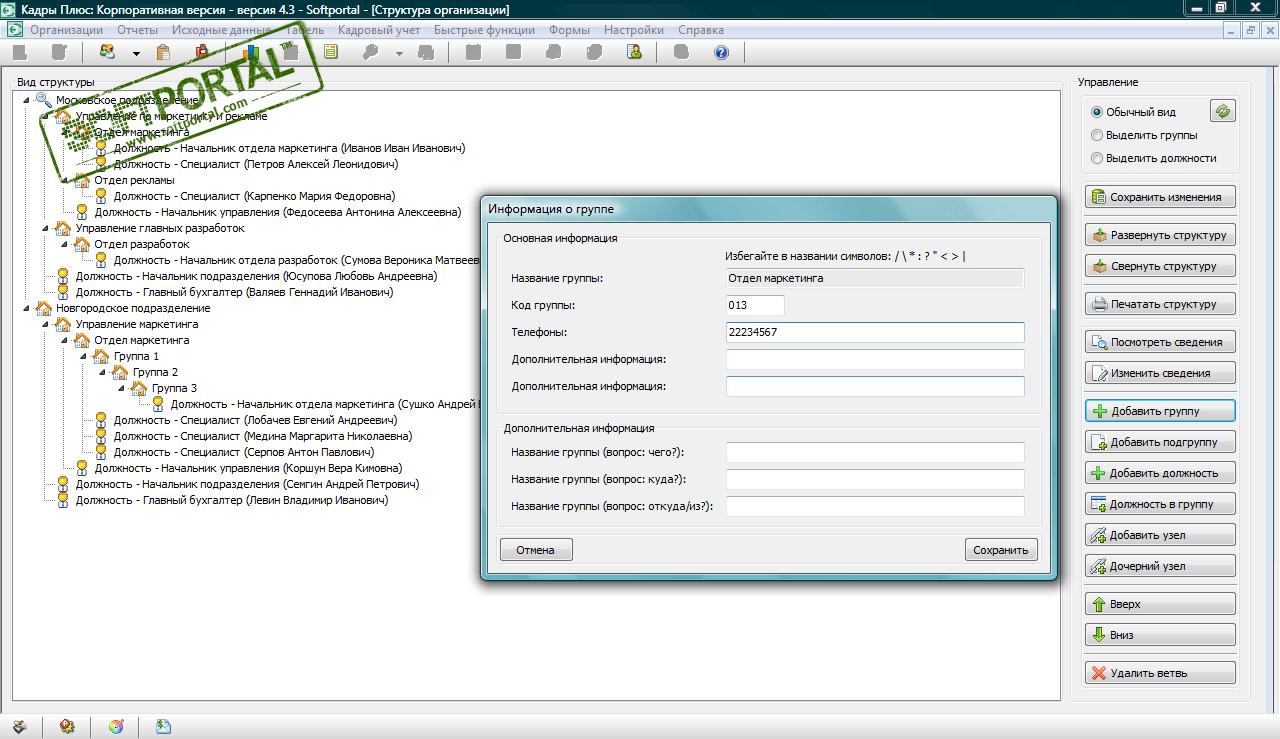Click the Дочерний узел button
This screenshot has height=739, width=1280.
point(1160,566)
